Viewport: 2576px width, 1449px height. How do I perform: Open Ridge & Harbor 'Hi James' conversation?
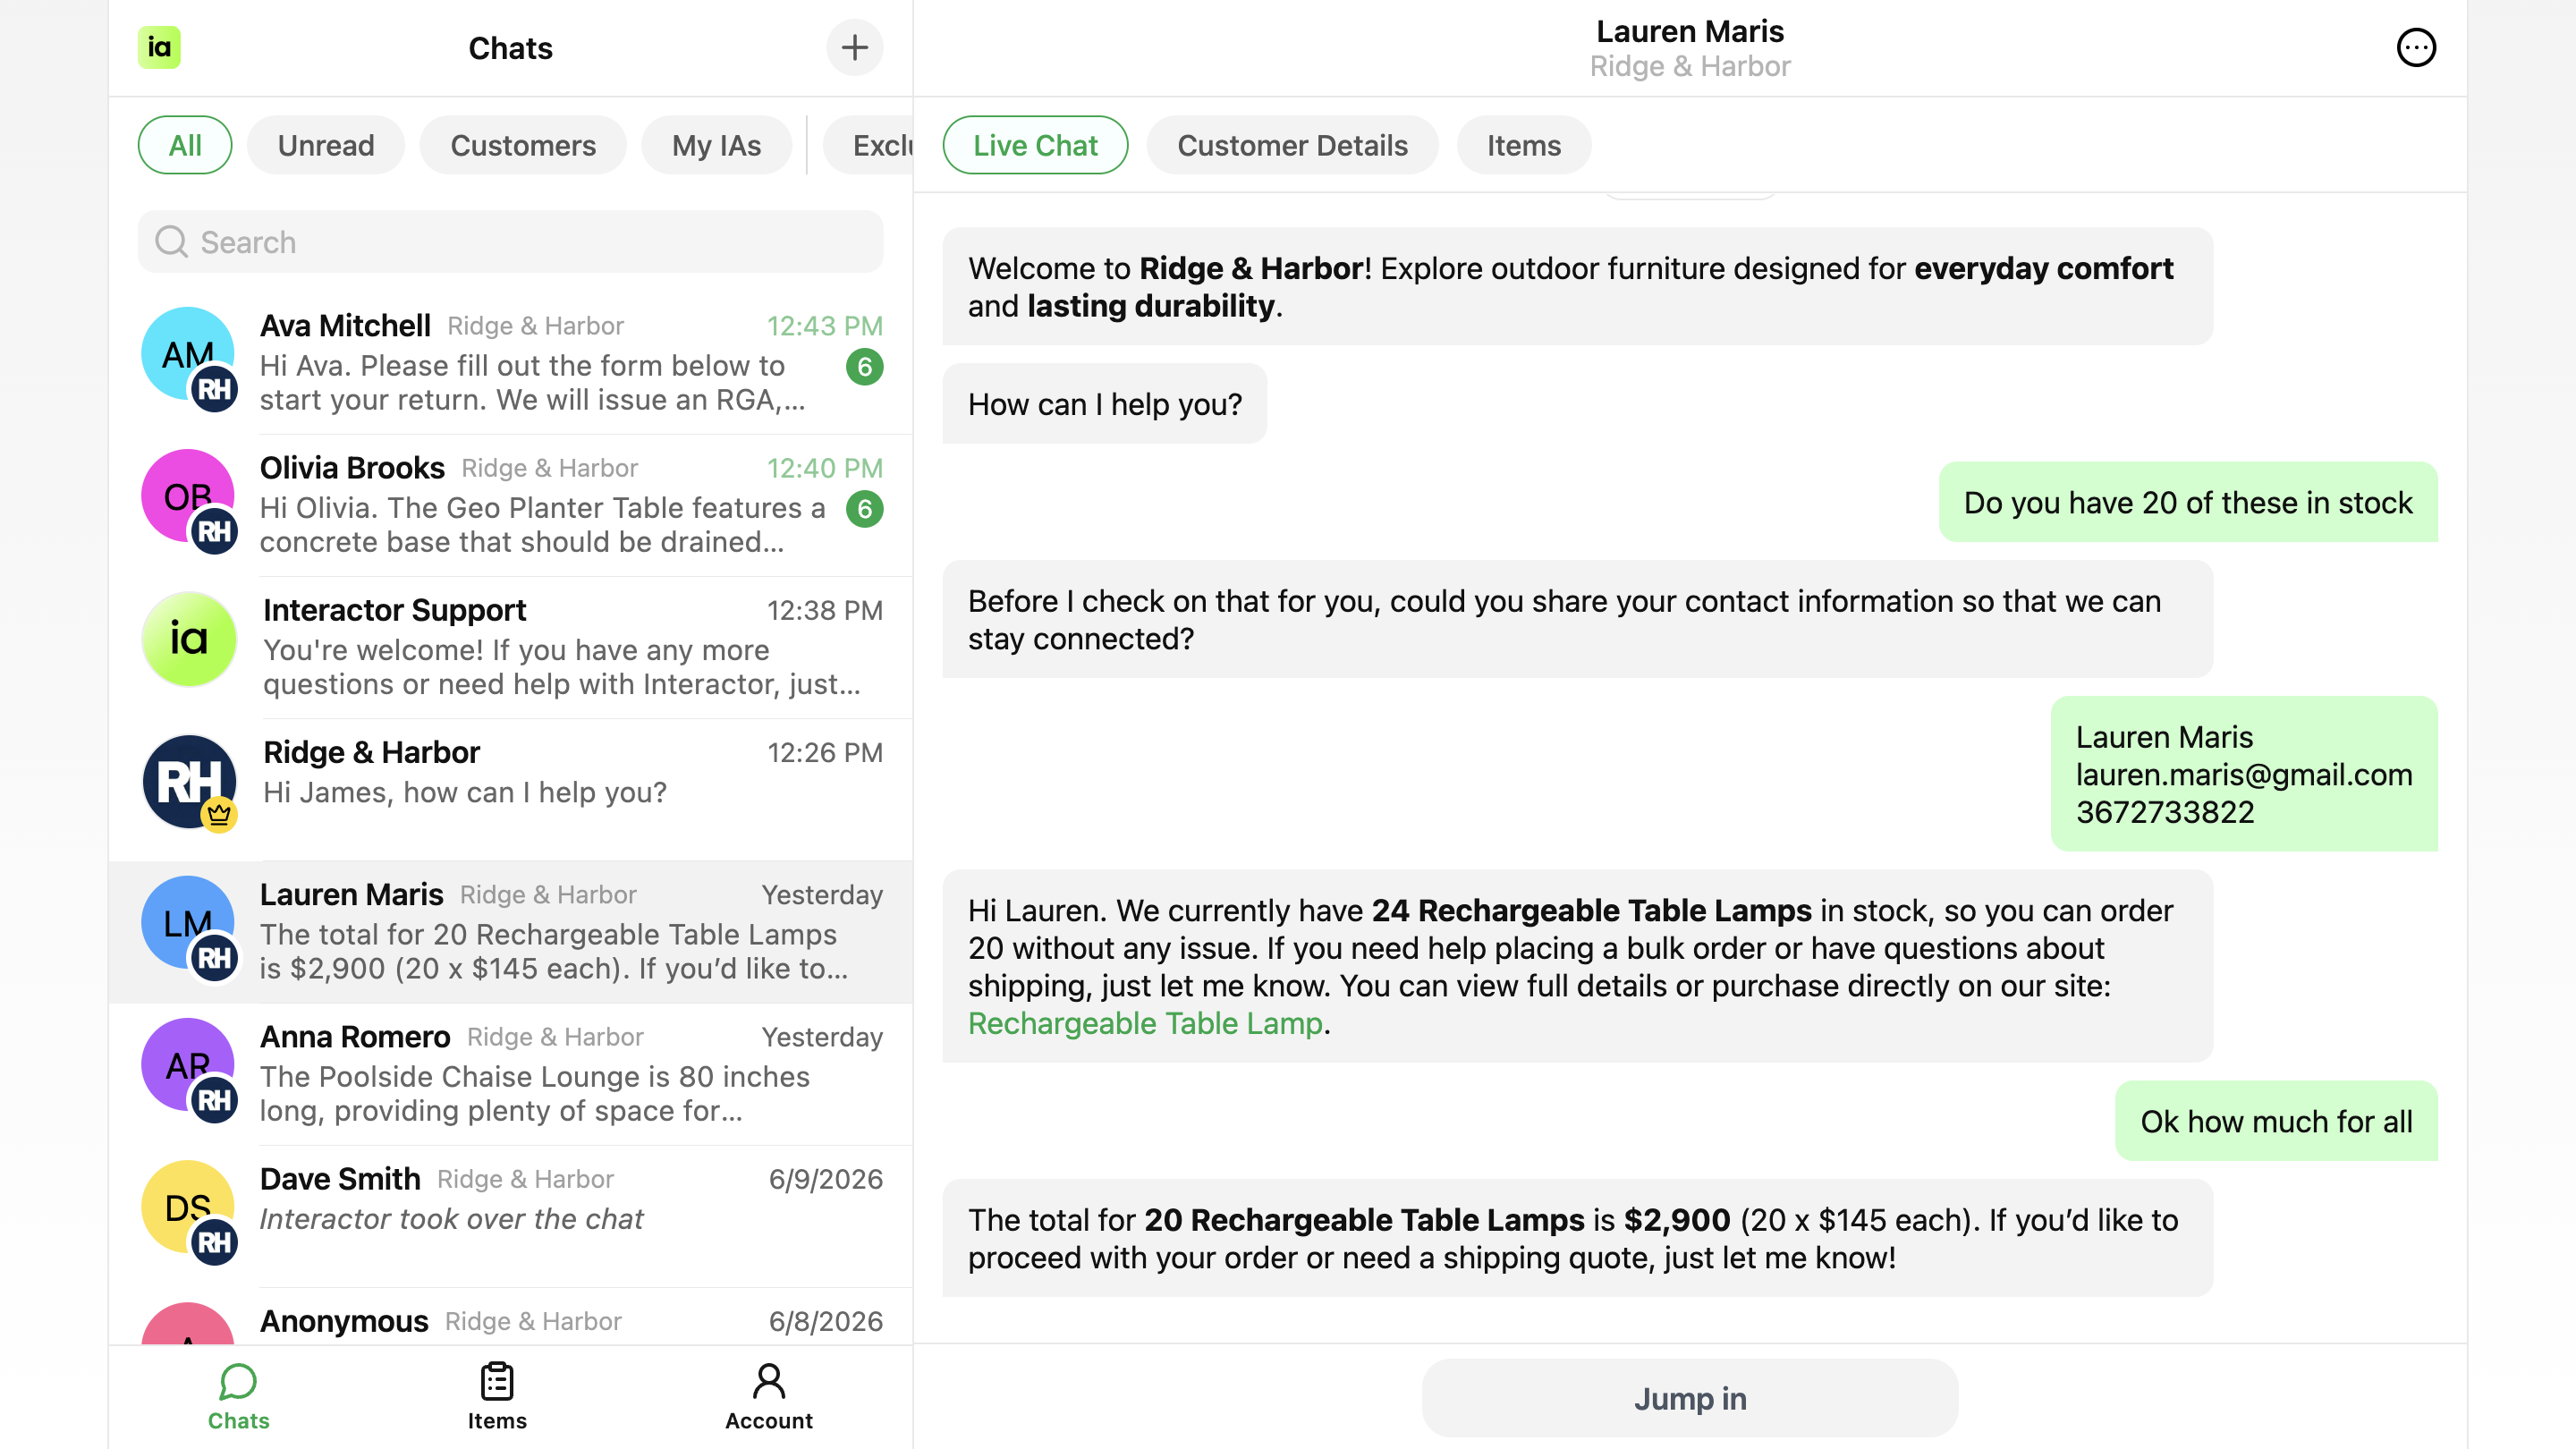pos(510,788)
